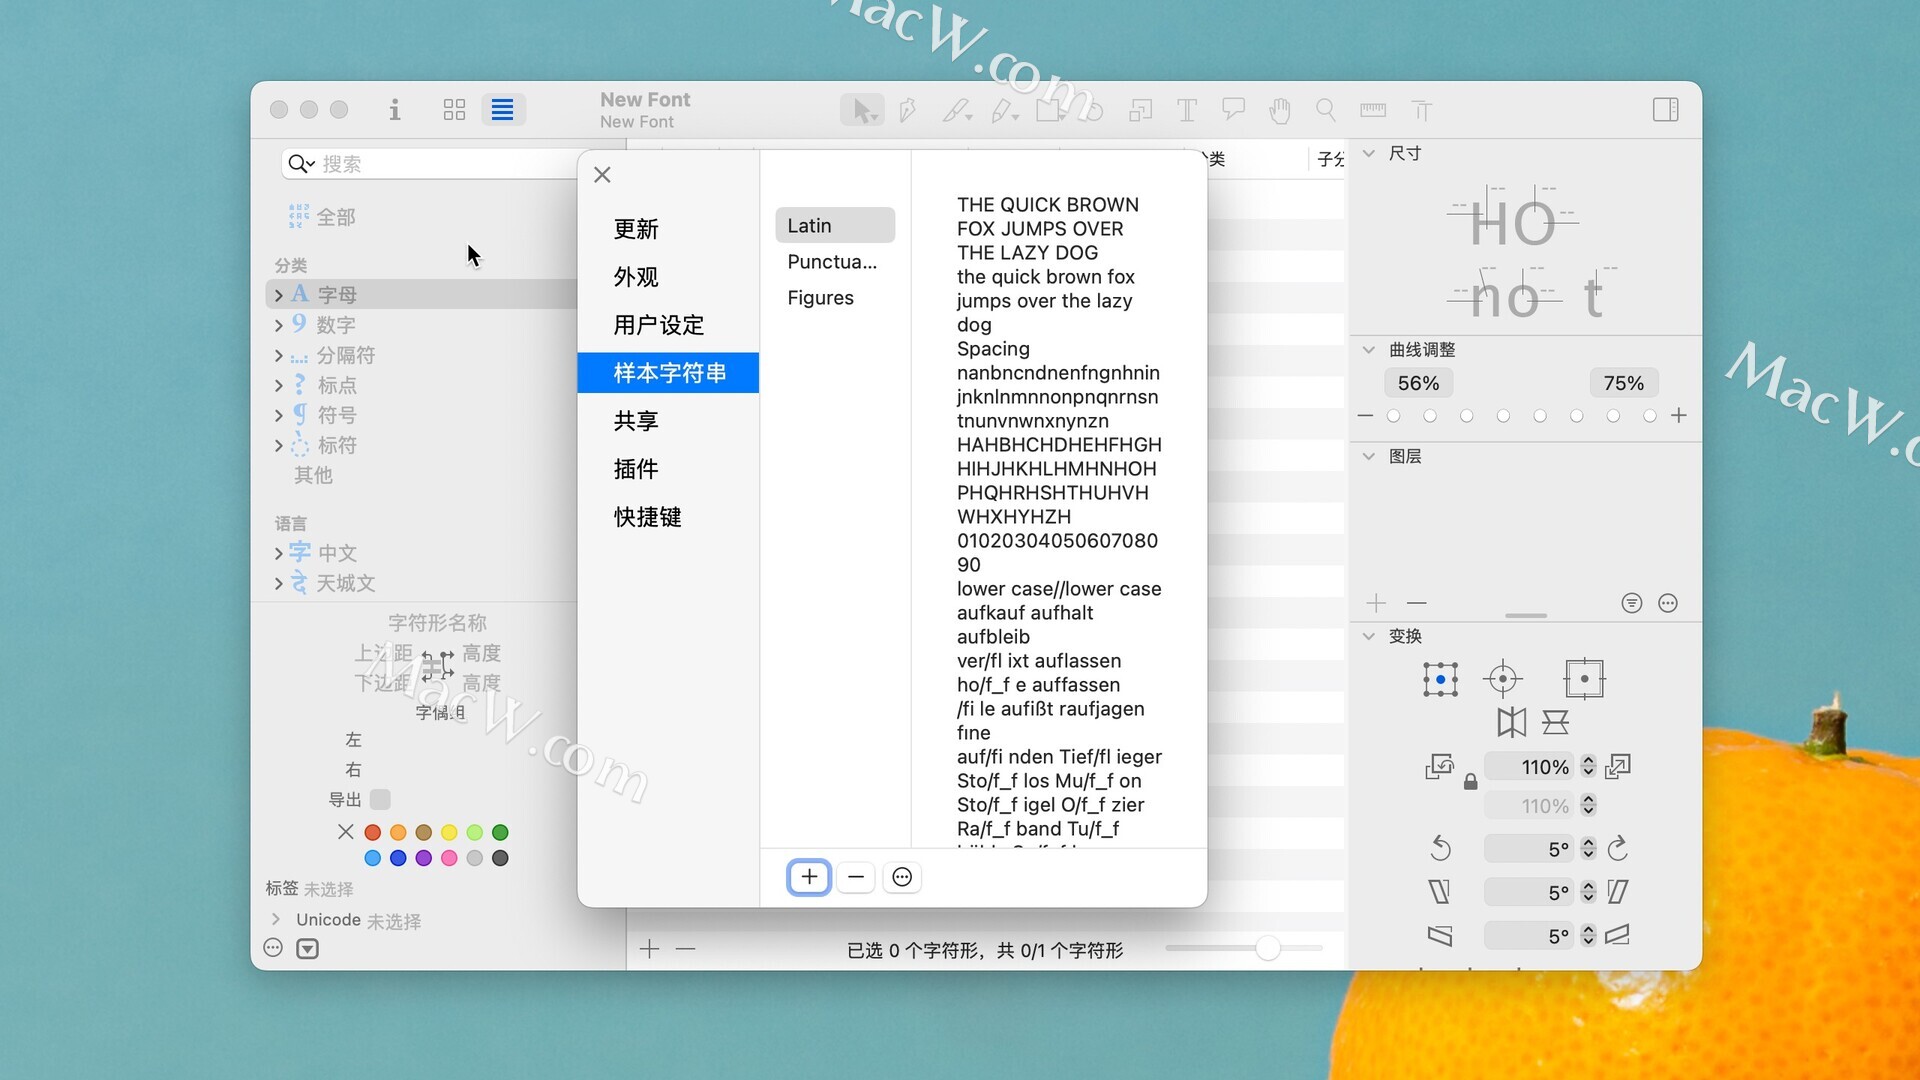Click the 56% curve adjustment value
The width and height of the screenshot is (1920, 1080).
[1418, 383]
